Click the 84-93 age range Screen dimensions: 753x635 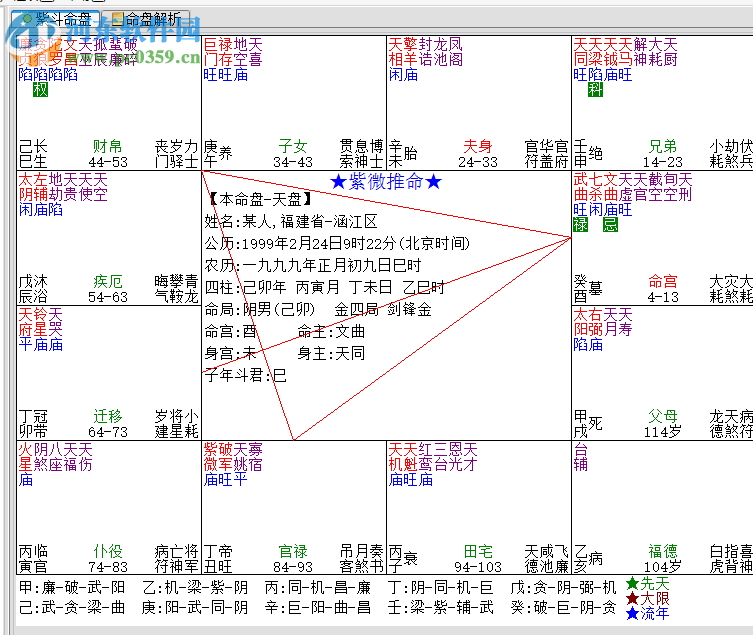coord(293,567)
